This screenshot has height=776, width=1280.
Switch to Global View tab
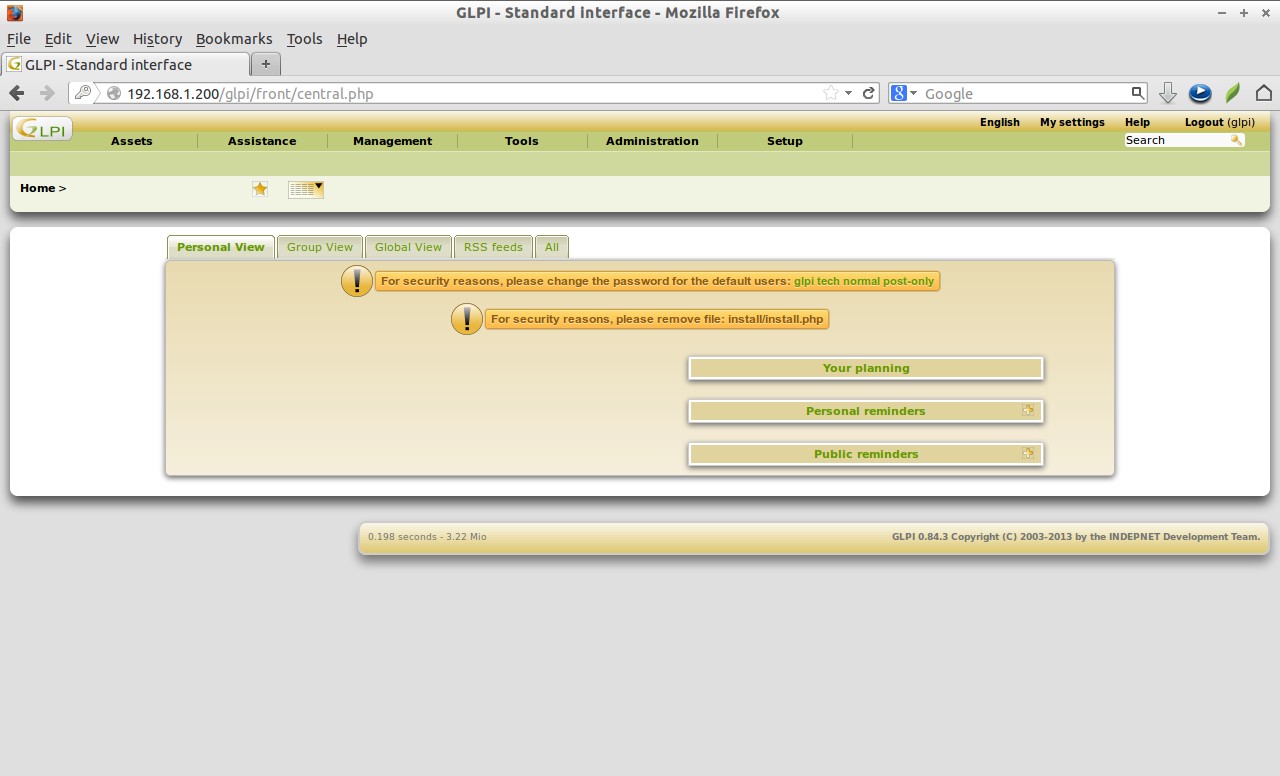(408, 247)
